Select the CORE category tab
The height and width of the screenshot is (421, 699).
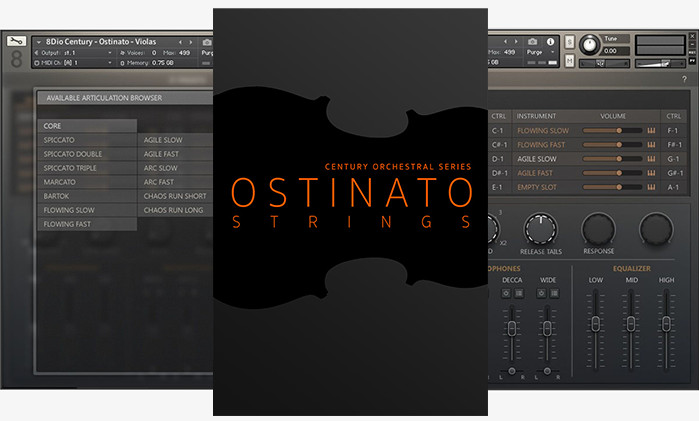tap(87, 126)
